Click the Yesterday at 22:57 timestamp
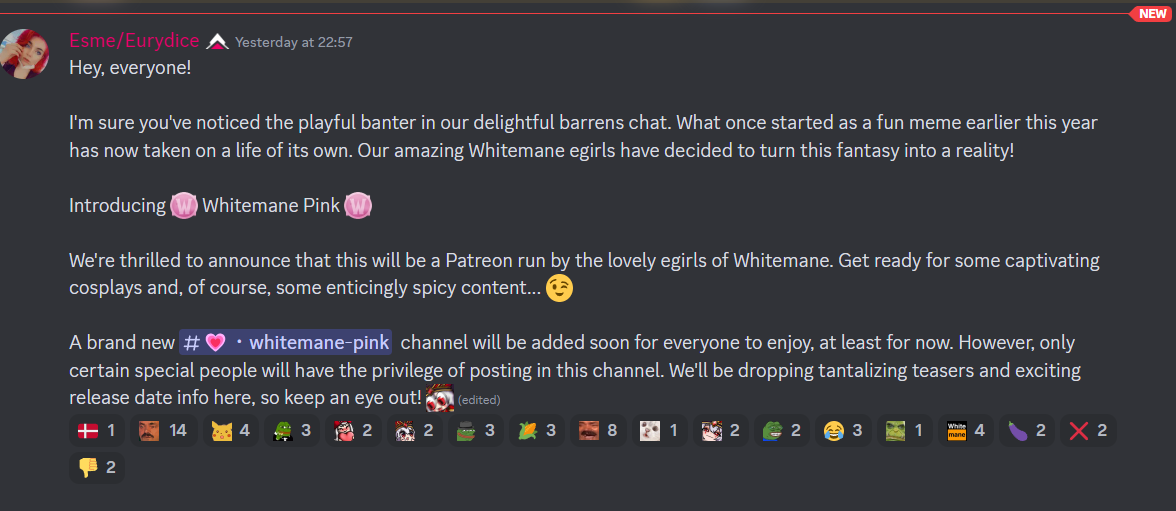Viewport: 1176px width, 511px height. [293, 43]
